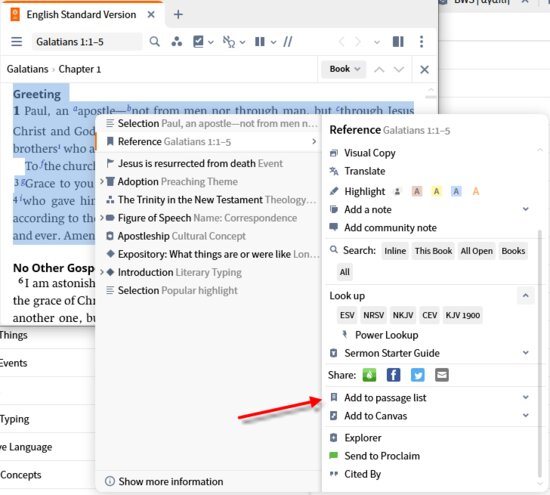Screen dimensions: 550x495
Task: Open the hamburger panel menu
Action: tap(16, 42)
